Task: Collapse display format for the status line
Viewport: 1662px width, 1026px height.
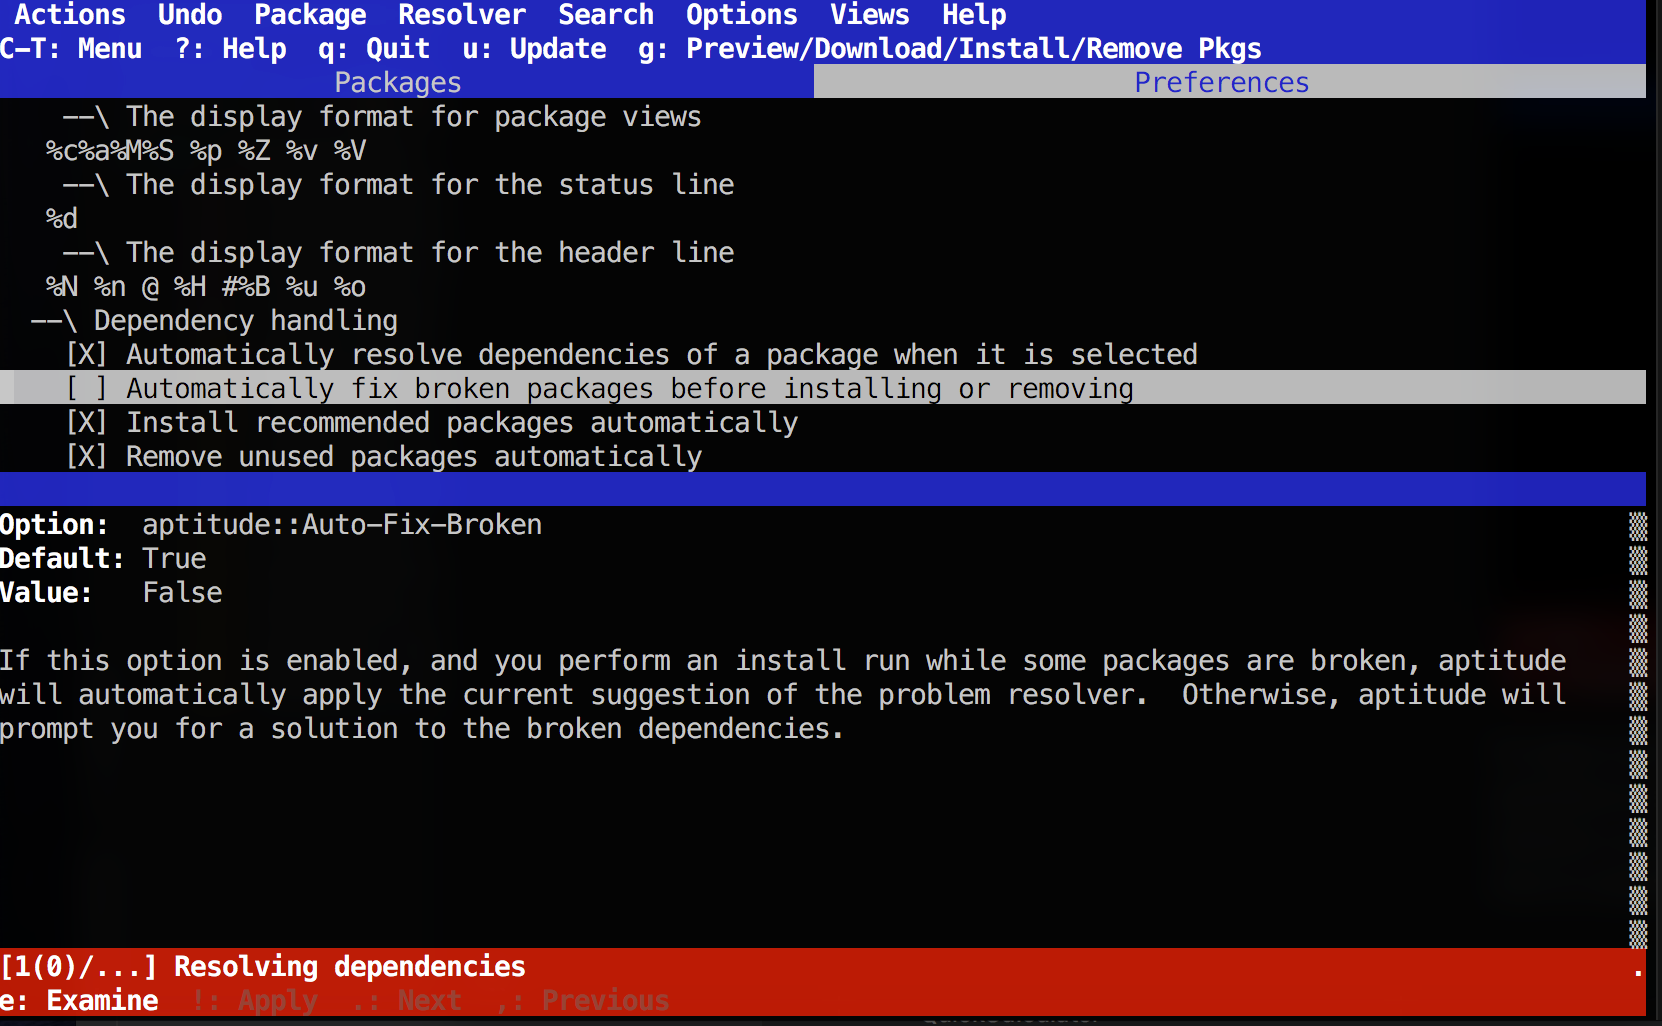Action: pos(85,185)
